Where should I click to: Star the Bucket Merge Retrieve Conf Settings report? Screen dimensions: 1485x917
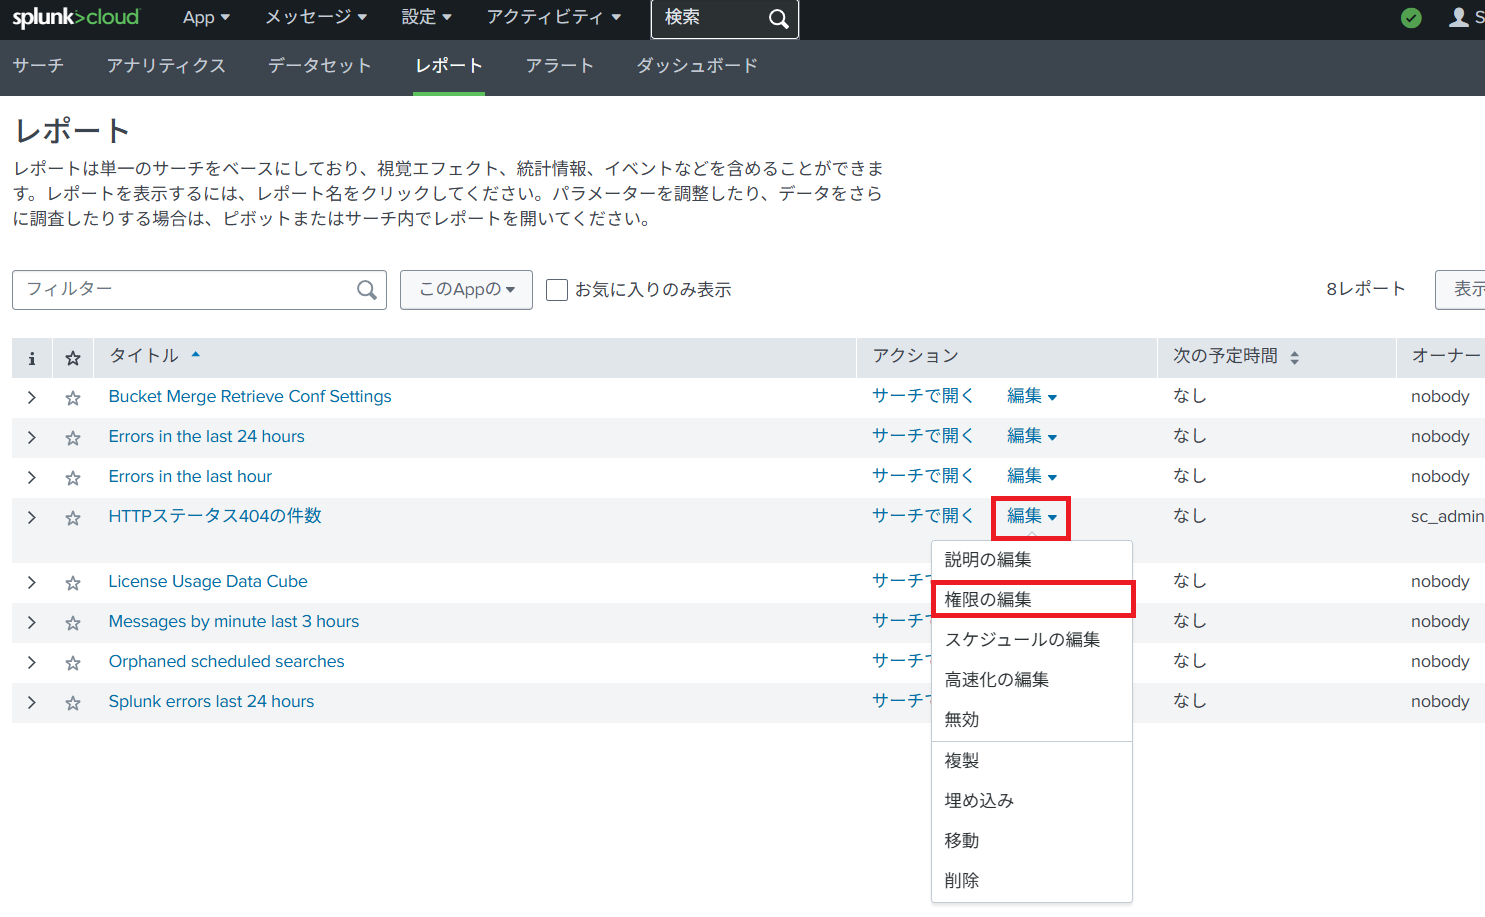[x=73, y=398]
